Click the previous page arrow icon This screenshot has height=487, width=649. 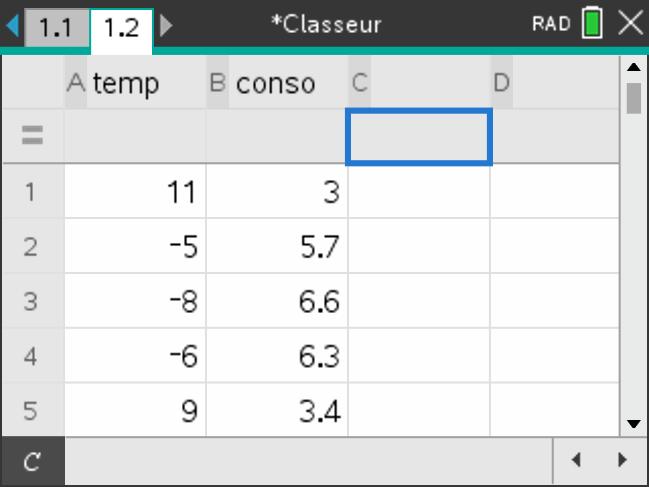pyautogui.click(x=12, y=26)
